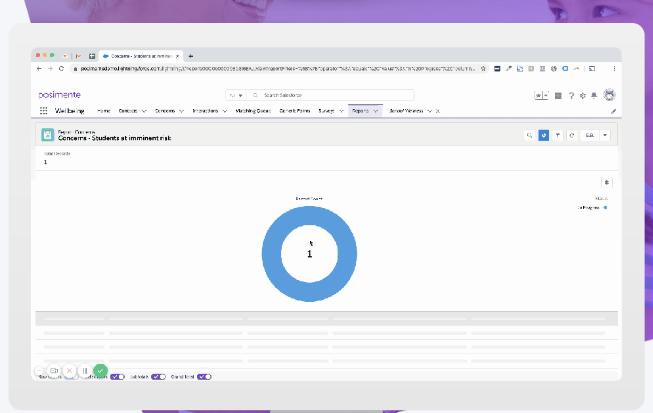Viewport: 653px width, 413px height.
Task: Click the report search icon
Action: 530,134
